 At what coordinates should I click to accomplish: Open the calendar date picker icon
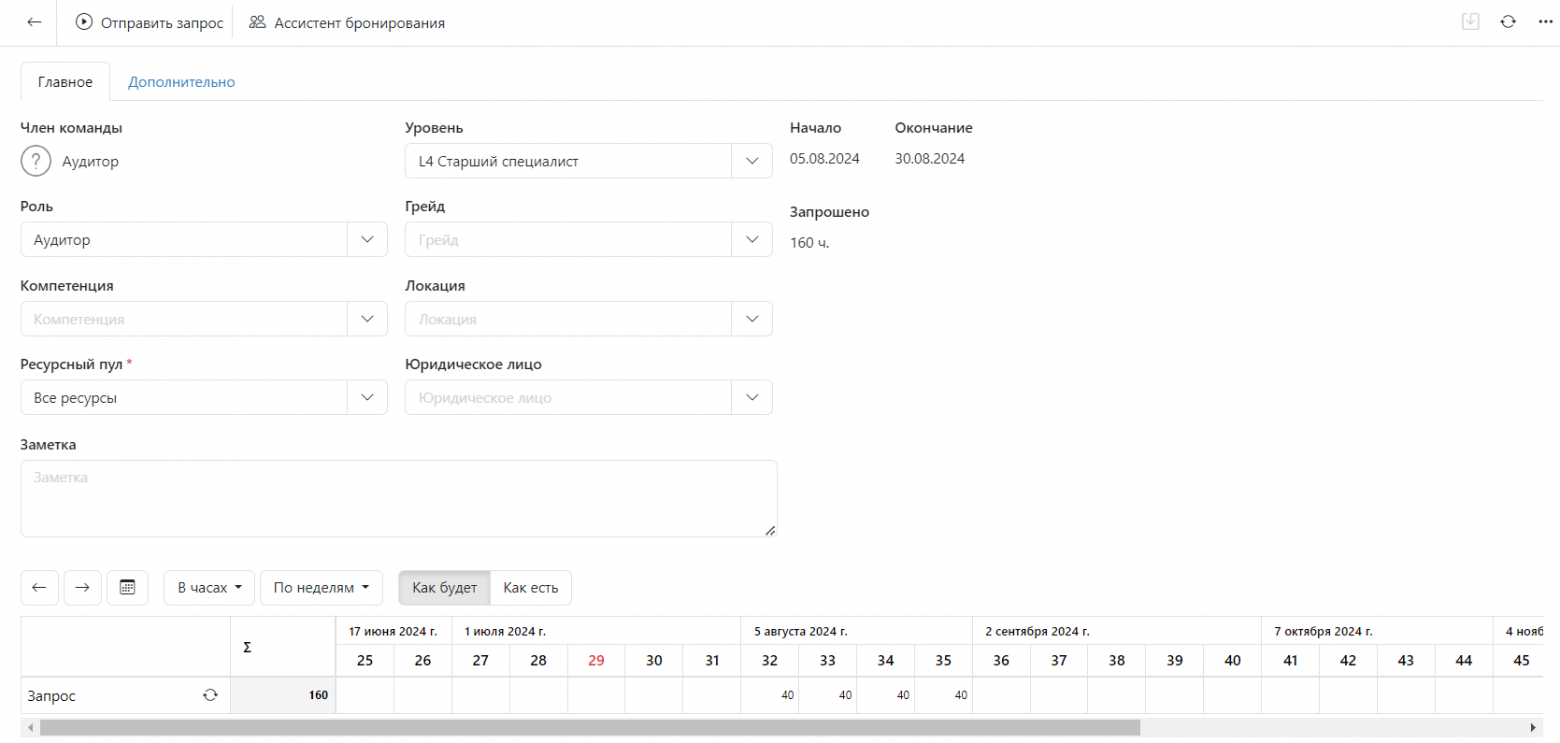tap(127, 588)
